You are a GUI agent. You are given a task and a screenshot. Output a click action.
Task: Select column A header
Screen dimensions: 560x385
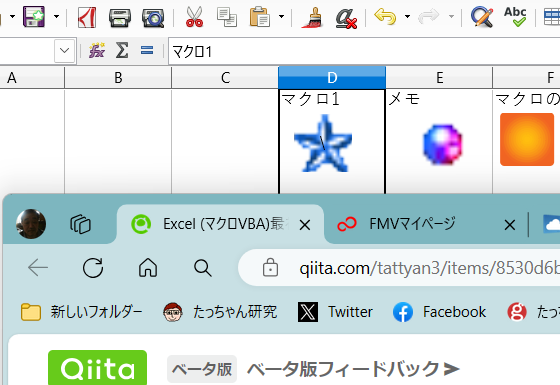[x=32, y=78]
